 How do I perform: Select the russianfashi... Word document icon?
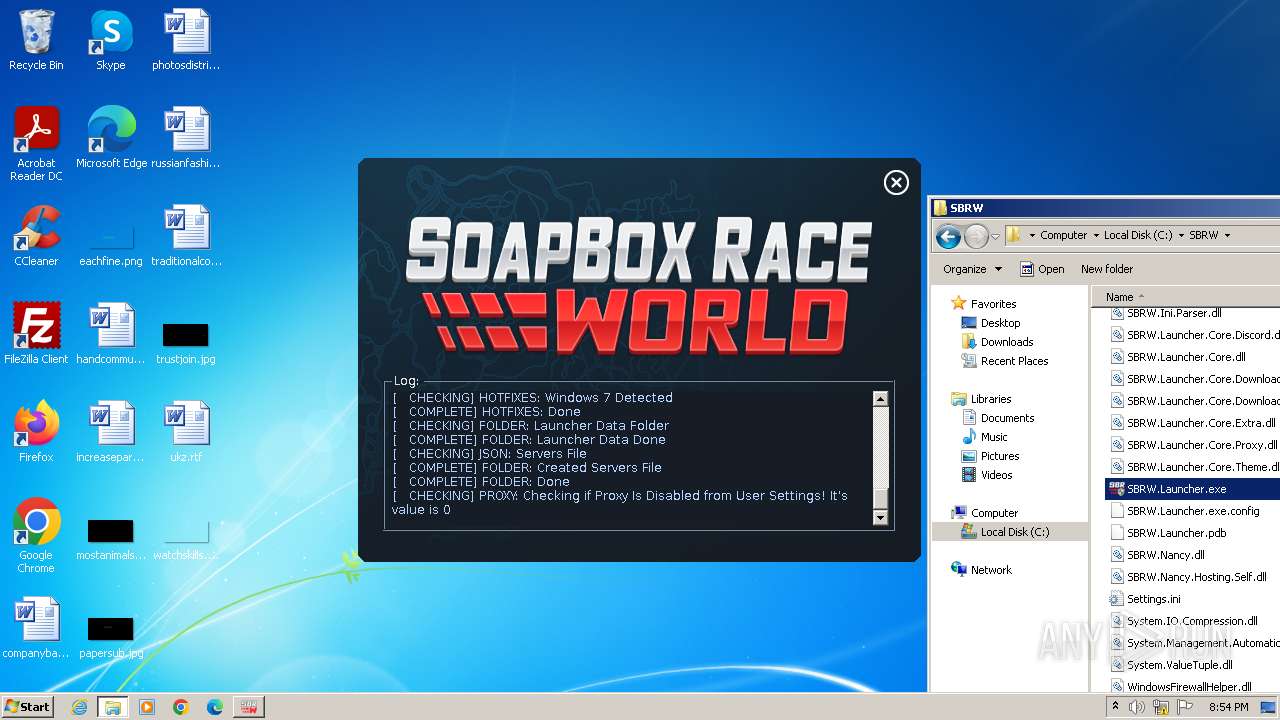coord(186,138)
